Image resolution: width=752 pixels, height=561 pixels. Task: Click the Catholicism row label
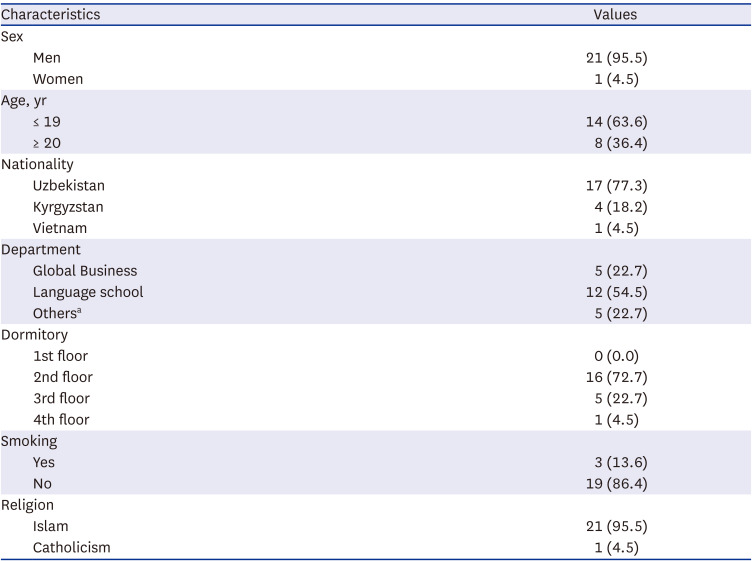pyautogui.click(x=72, y=547)
